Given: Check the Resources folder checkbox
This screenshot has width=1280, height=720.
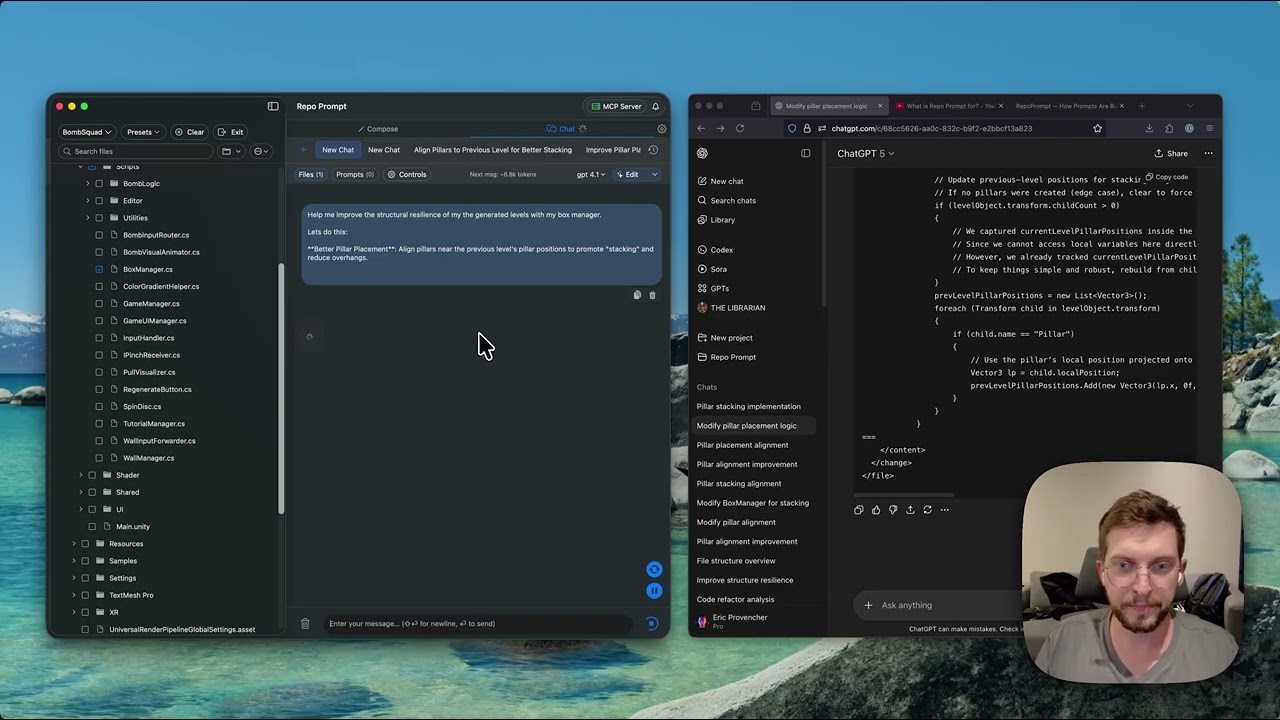Looking at the screenshot, I should tap(85, 544).
